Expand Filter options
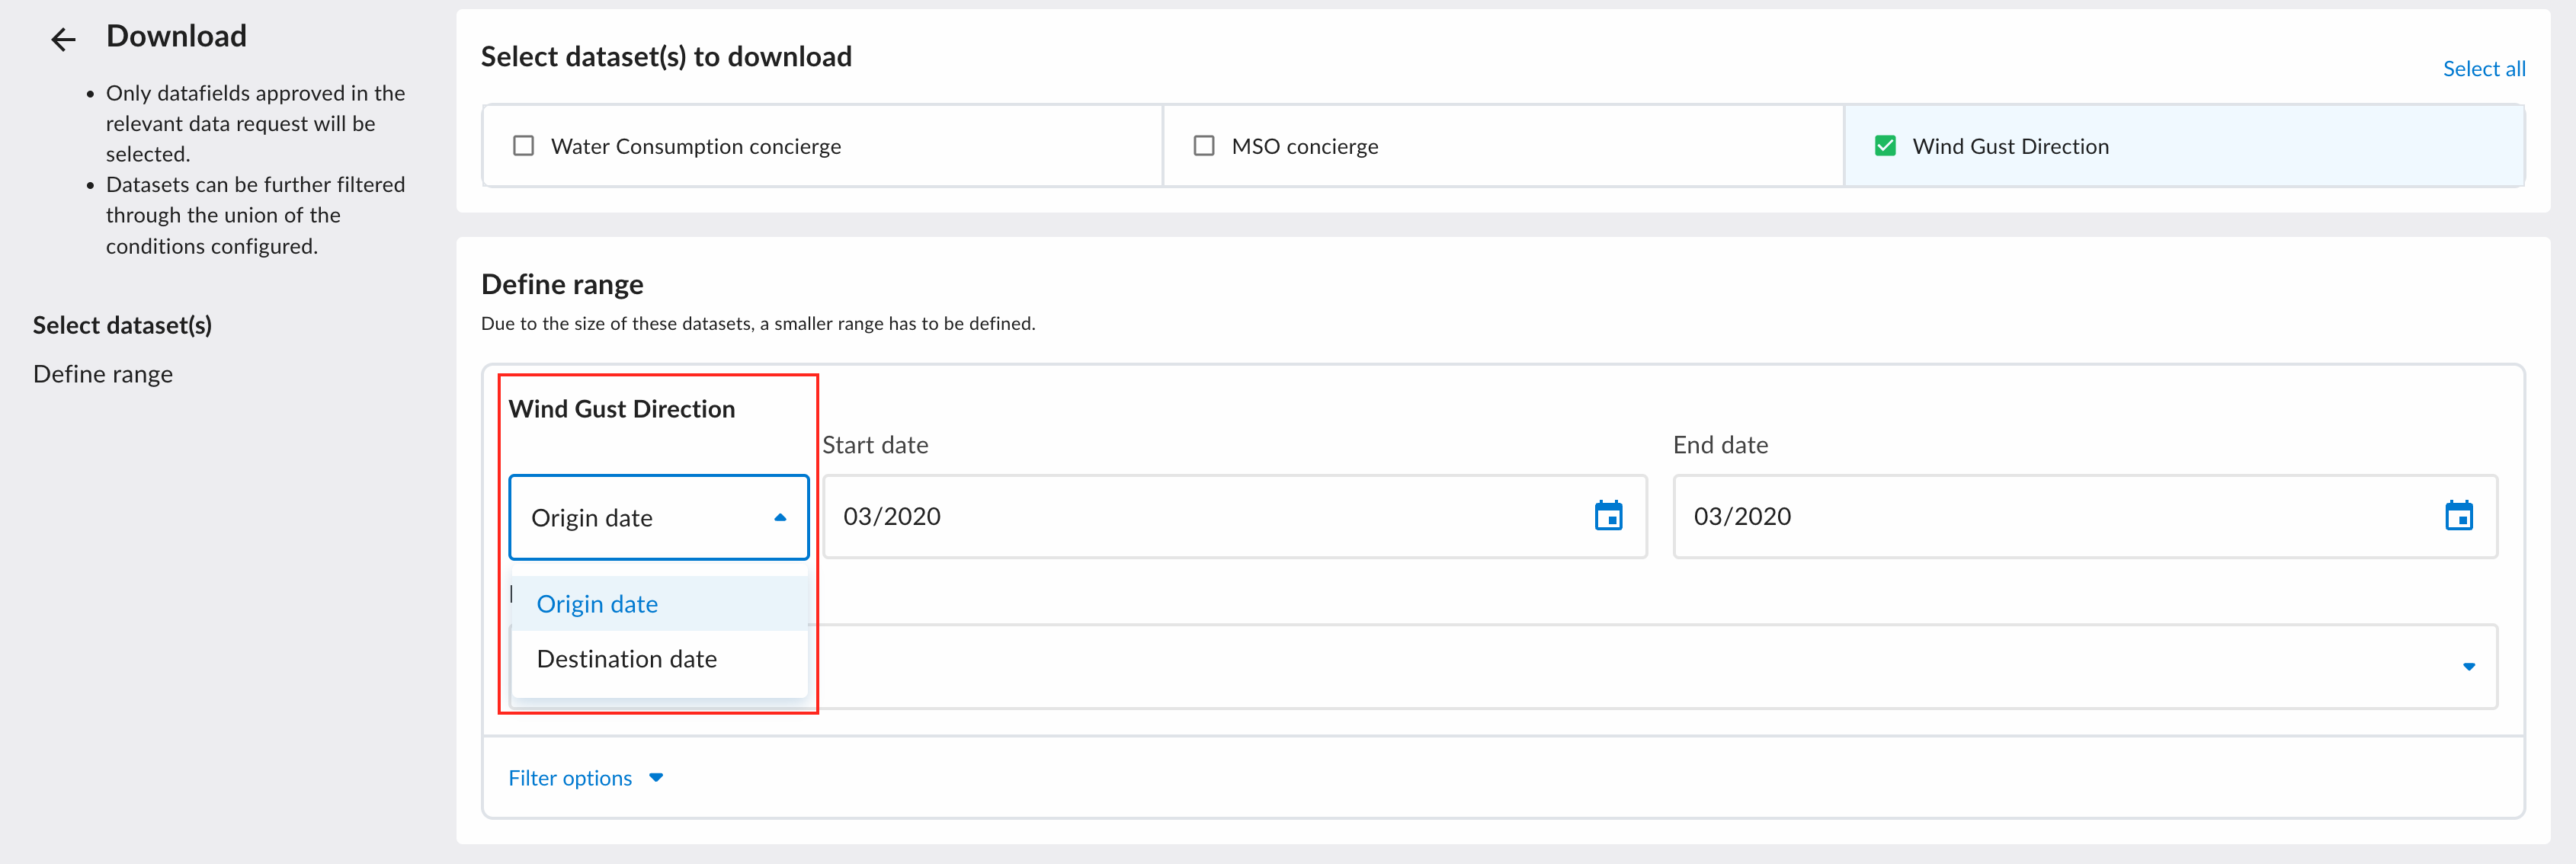The width and height of the screenshot is (2576, 864). coord(586,778)
